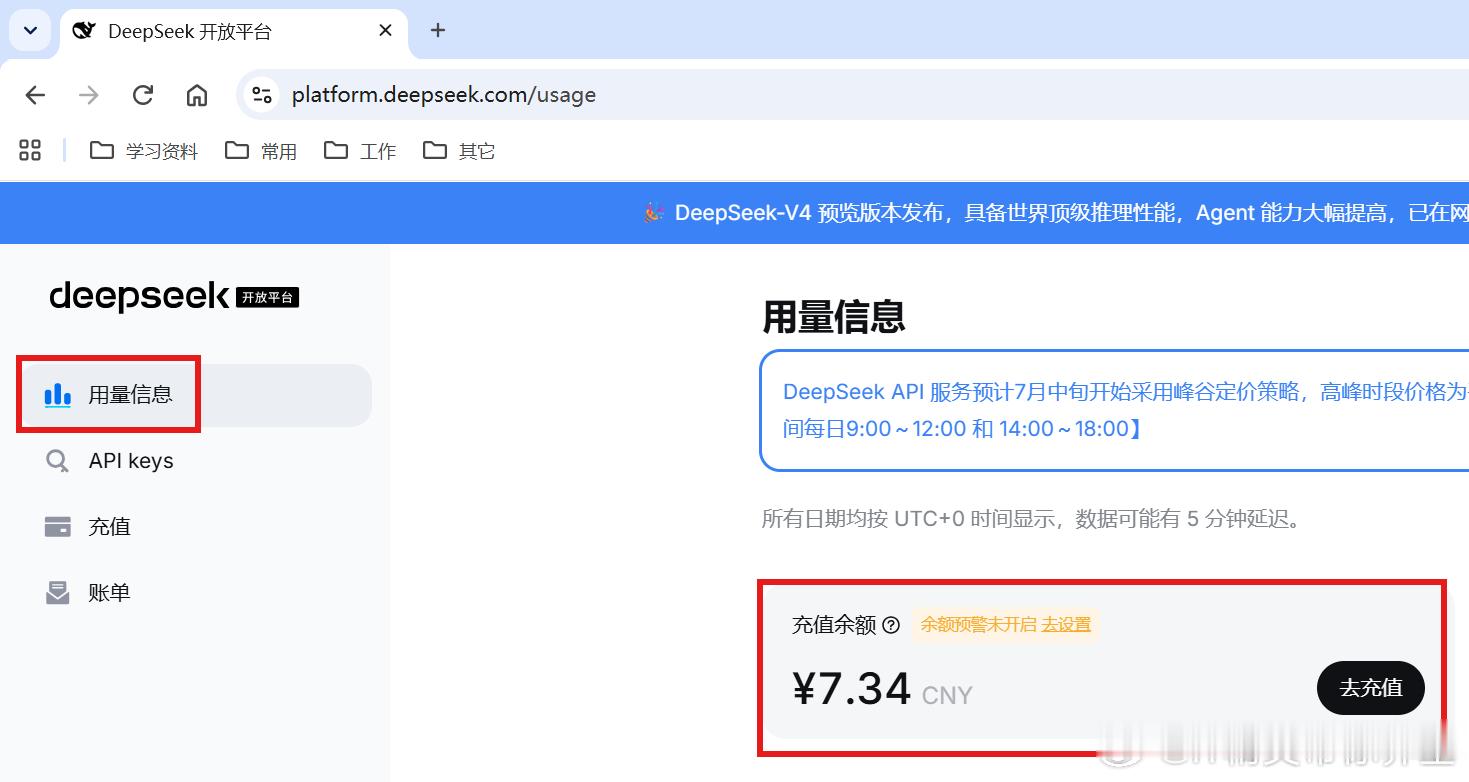Click the help question icon next to 充值余额
Screen dimensions: 1469x782
(891, 625)
